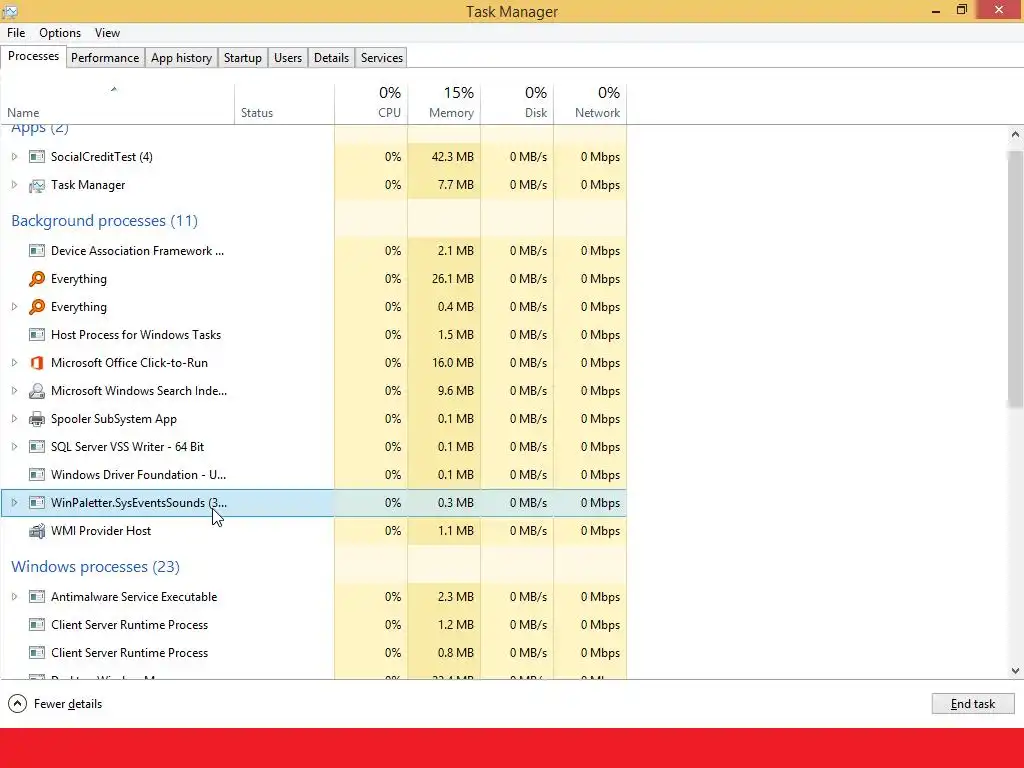Click the 0.4 MB Everything search icon
This screenshot has height=768, width=1024.
point(37,307)
